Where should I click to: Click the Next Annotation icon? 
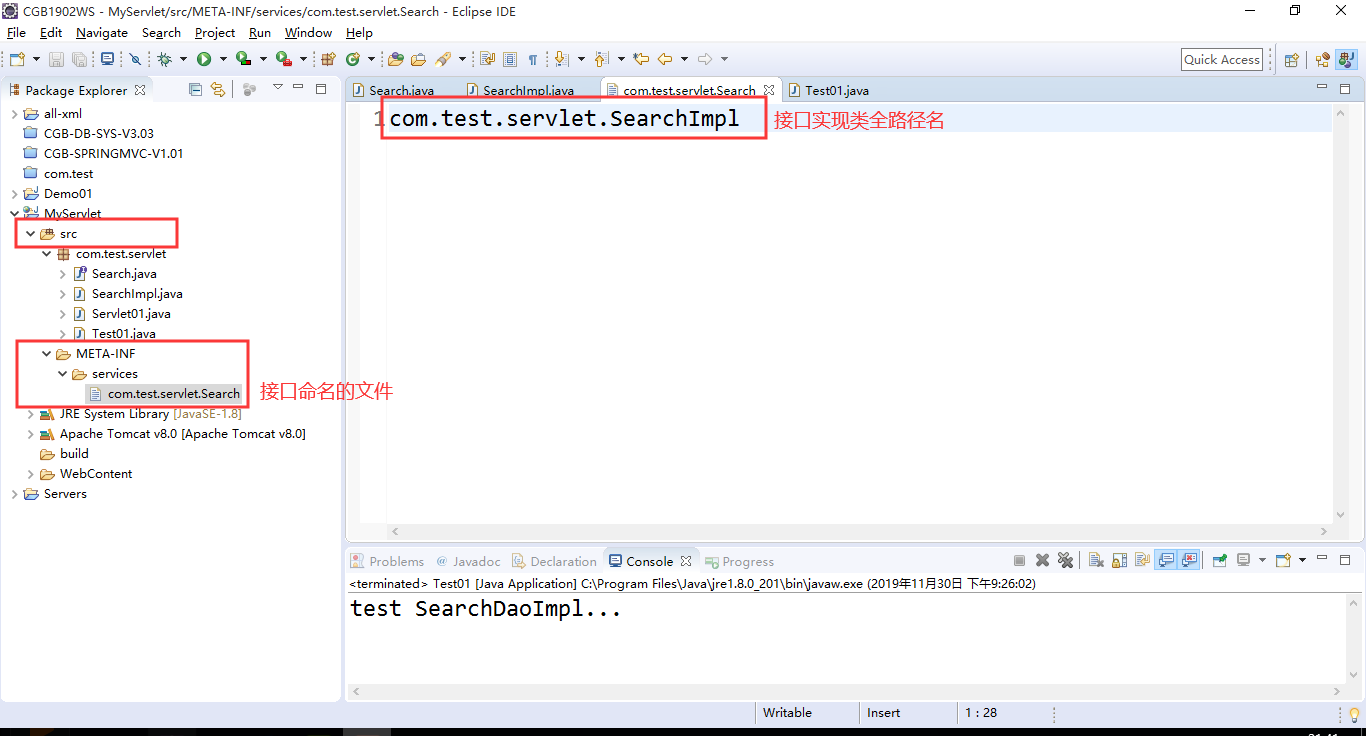click(562, 60)
